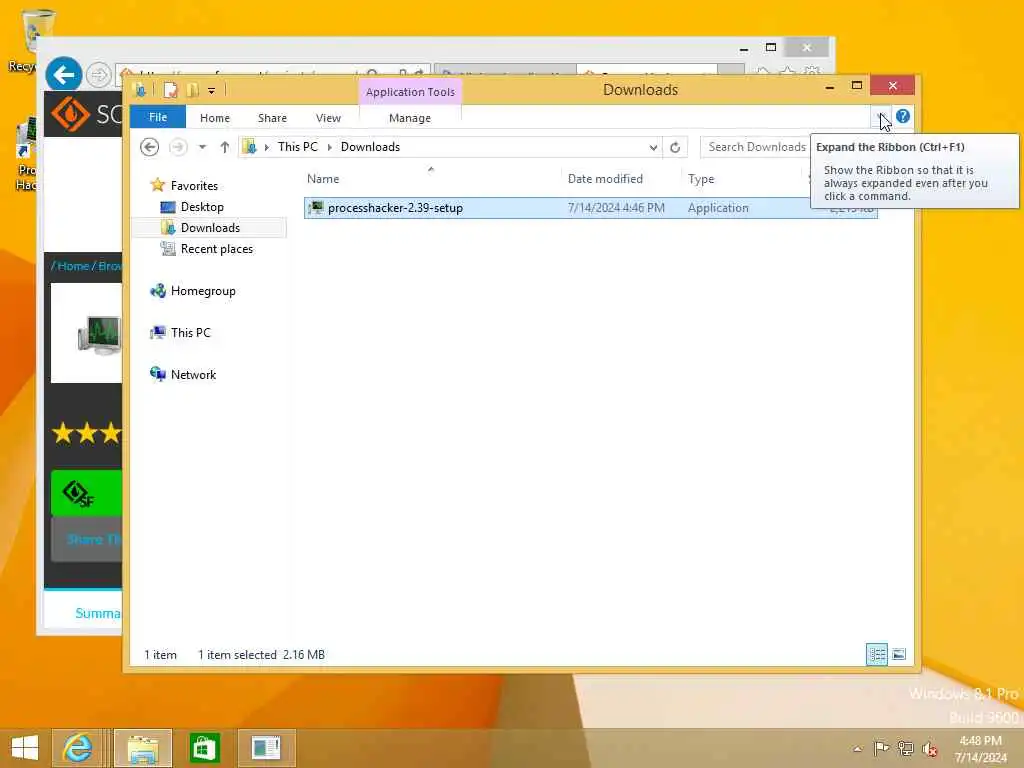Select This PC in the navigation pane

(x=191, y=333)
